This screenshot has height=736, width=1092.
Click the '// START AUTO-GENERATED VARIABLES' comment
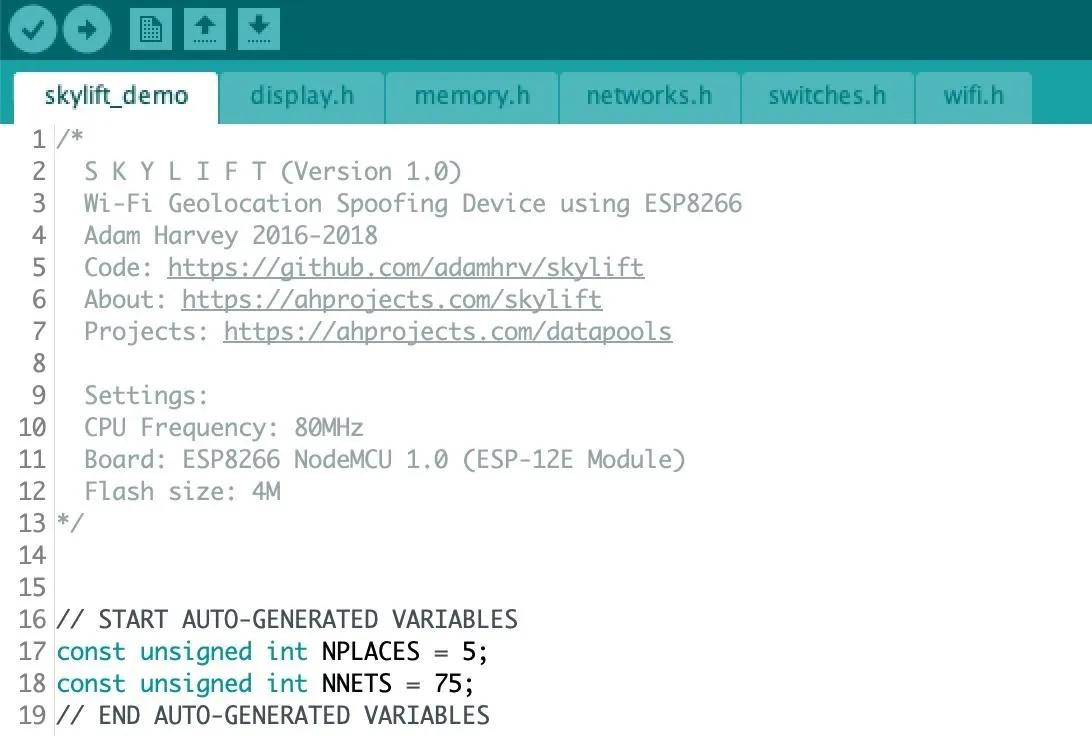point(287,620)
